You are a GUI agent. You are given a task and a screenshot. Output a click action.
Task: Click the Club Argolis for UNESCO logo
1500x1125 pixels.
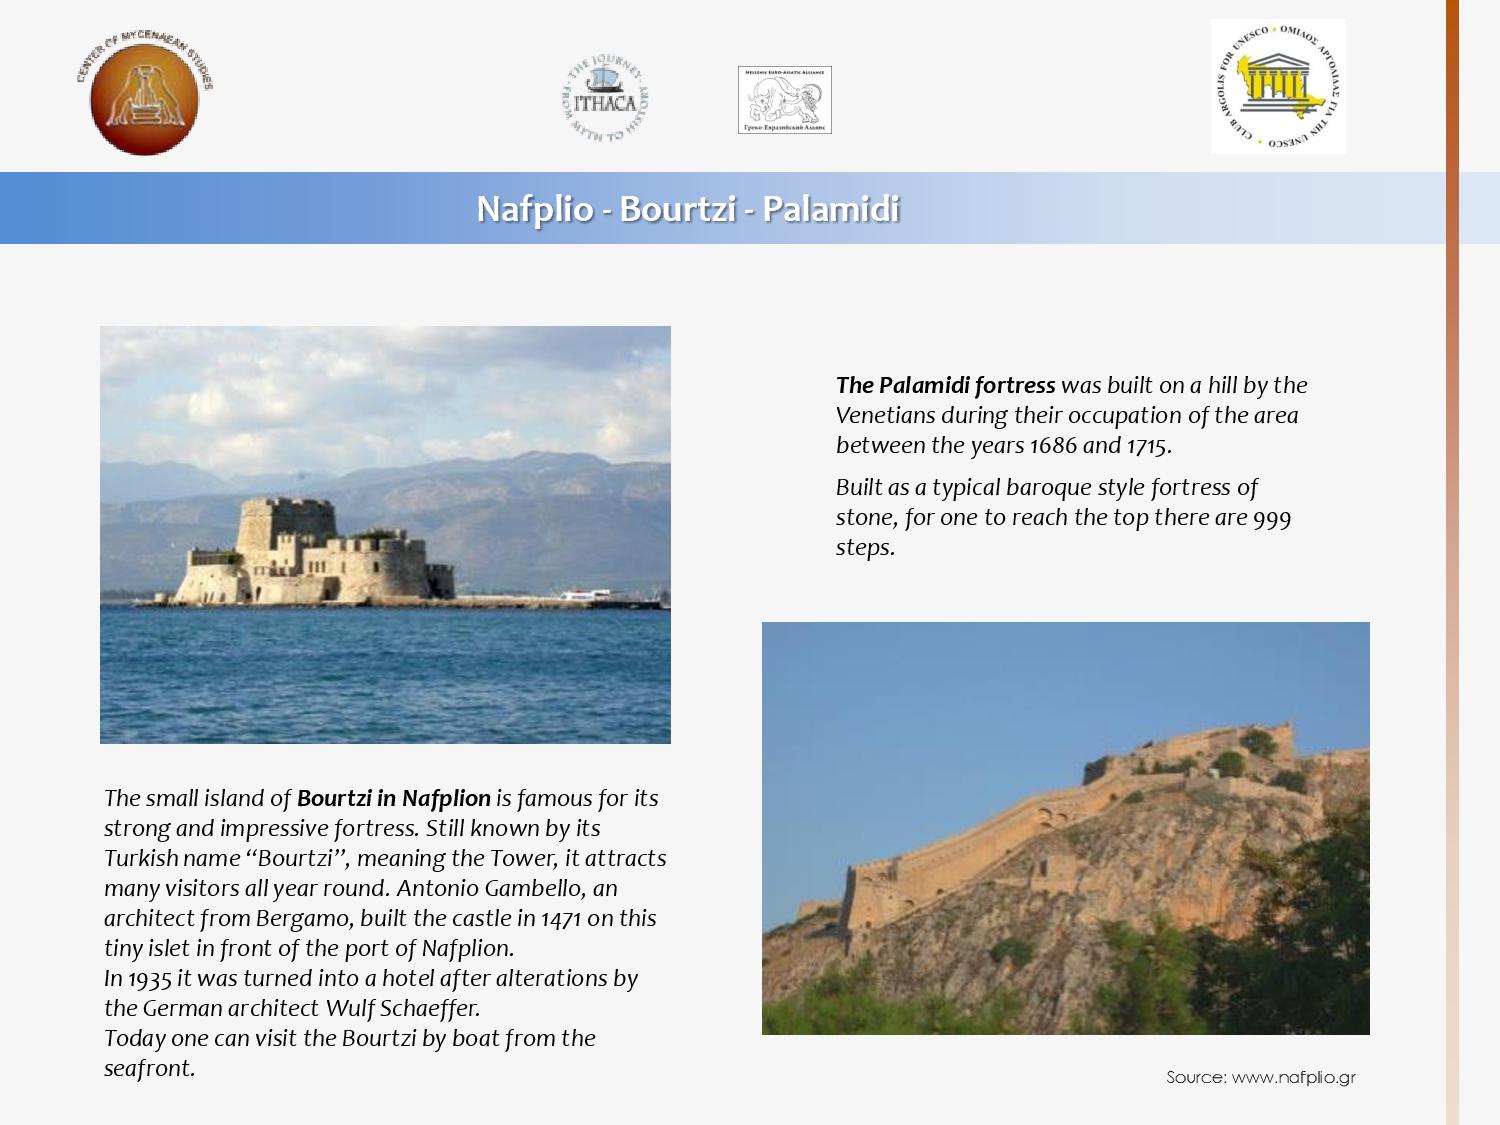click(1278, 87)
